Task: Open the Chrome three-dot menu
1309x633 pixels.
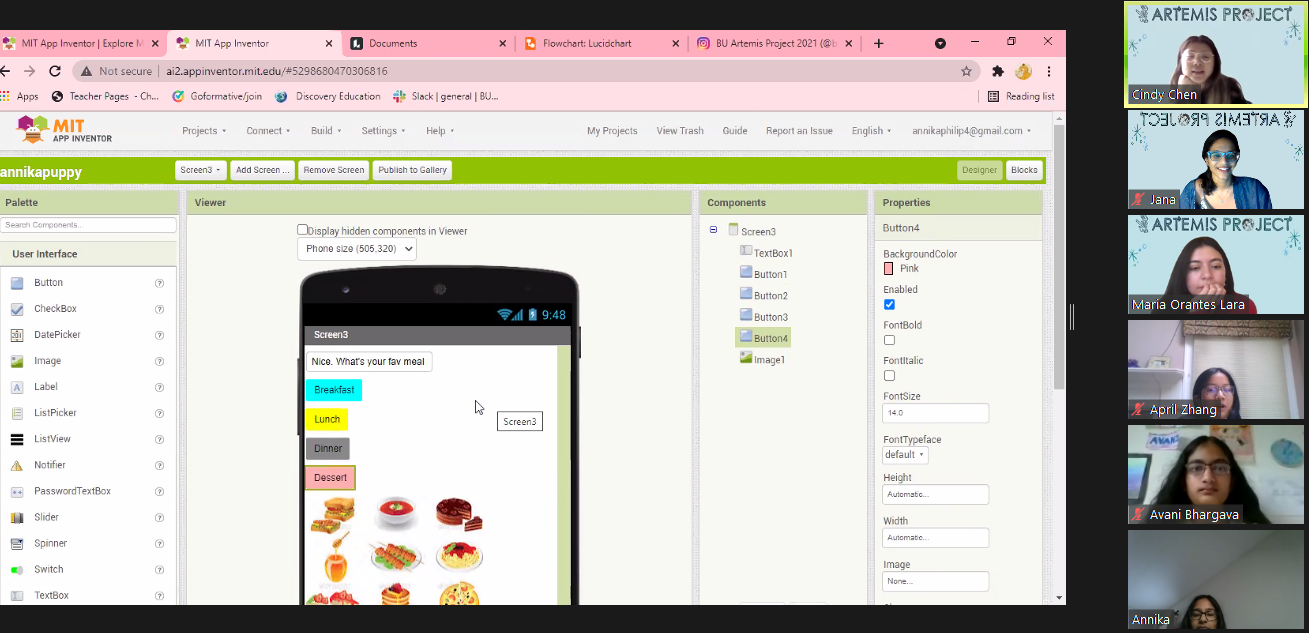Action: click(x=1048, y=71)
